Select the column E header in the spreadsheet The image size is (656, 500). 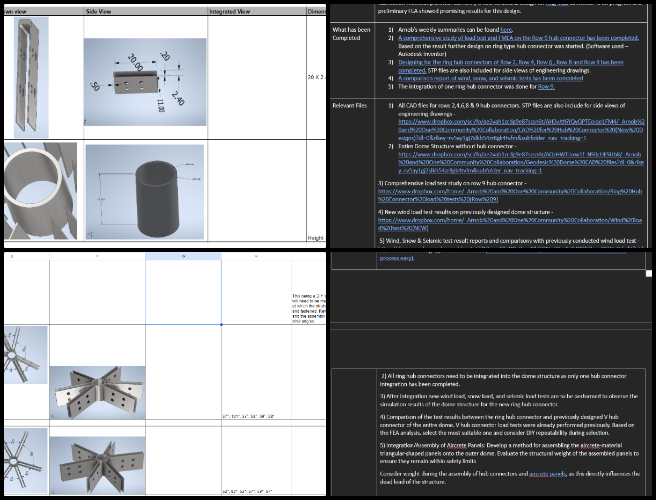tap(26, 256)
